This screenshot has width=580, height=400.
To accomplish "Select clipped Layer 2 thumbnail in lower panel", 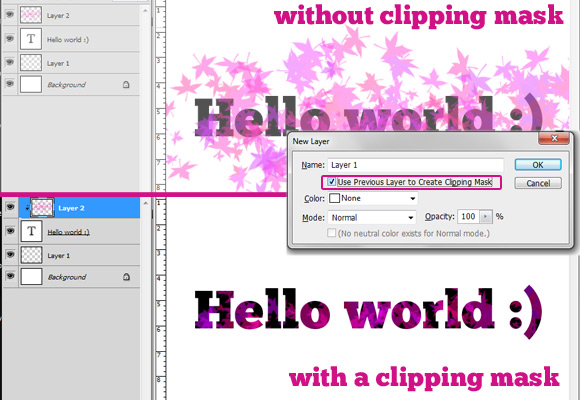I will click(42, 207).
